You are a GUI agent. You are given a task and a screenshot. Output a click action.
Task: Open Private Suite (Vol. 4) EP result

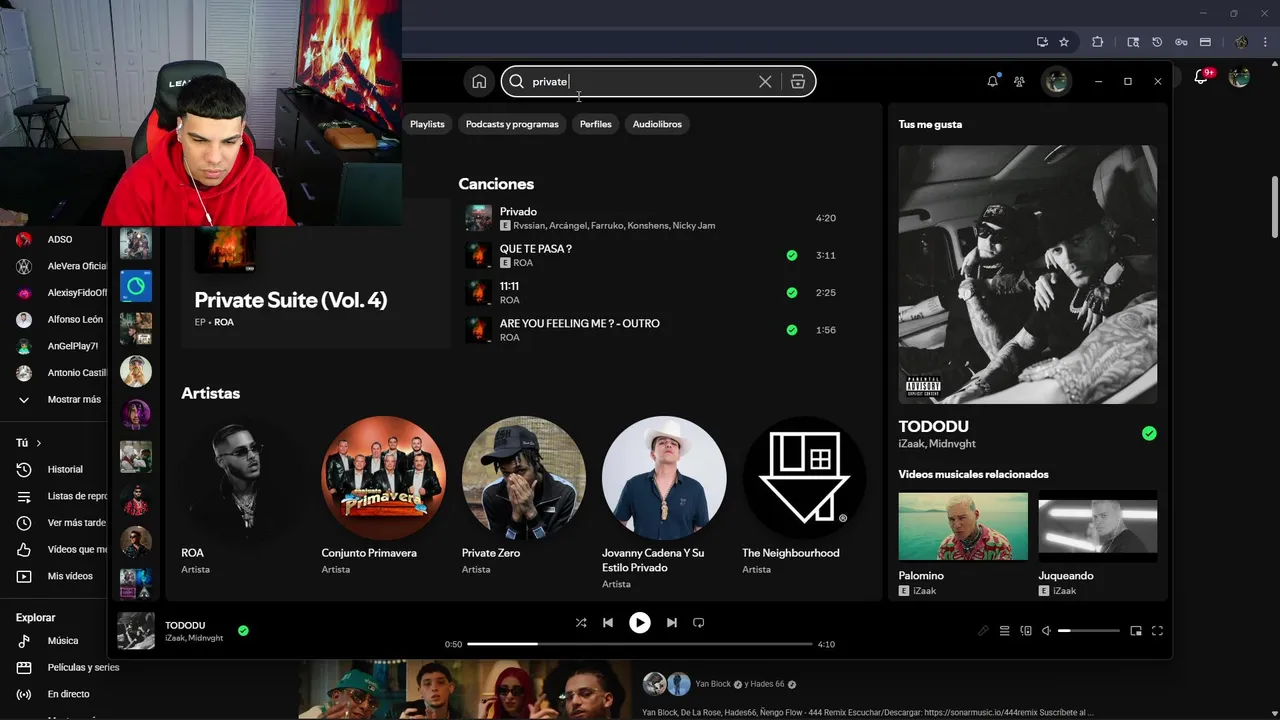(315, 273)
